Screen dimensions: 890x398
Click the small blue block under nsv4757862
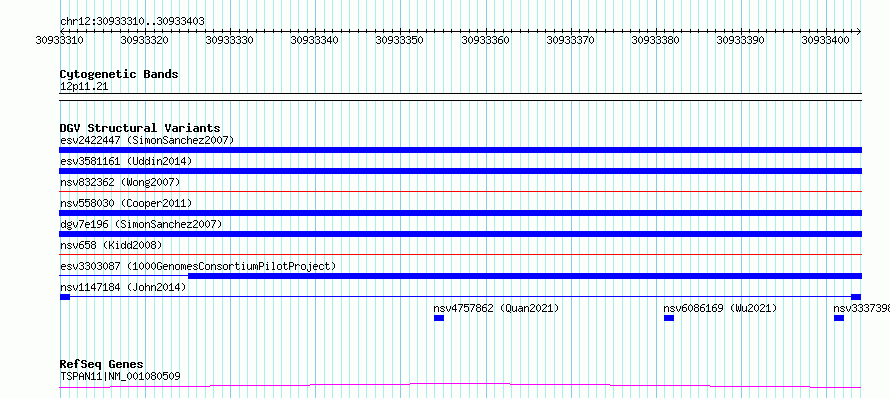point(439,318)
